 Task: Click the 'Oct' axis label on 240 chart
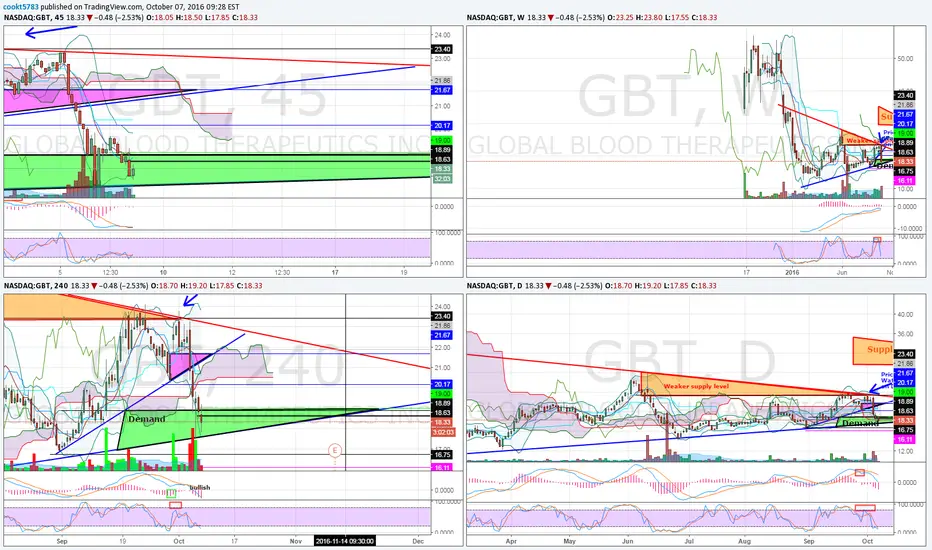point(179,541)
